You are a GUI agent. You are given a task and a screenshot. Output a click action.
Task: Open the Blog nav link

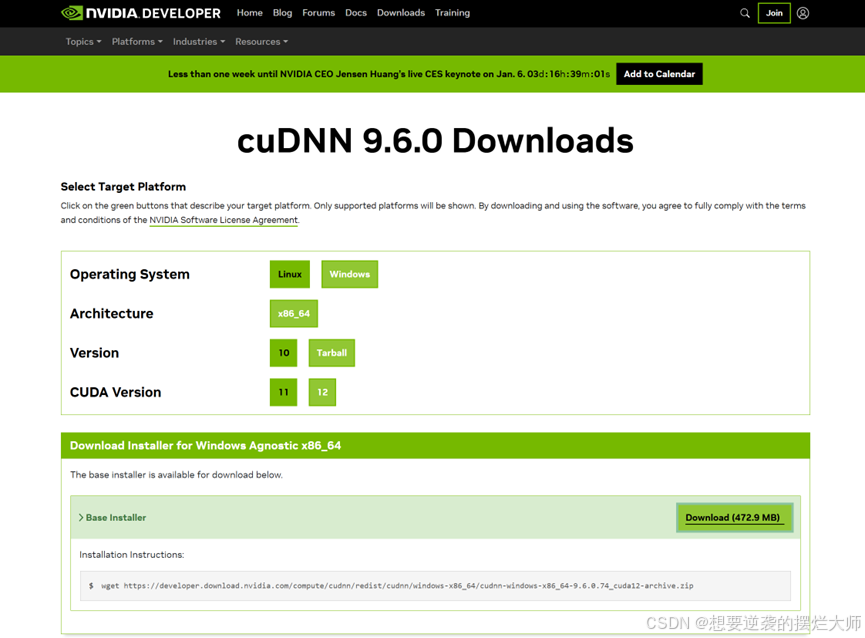click(x=282, y=13)
